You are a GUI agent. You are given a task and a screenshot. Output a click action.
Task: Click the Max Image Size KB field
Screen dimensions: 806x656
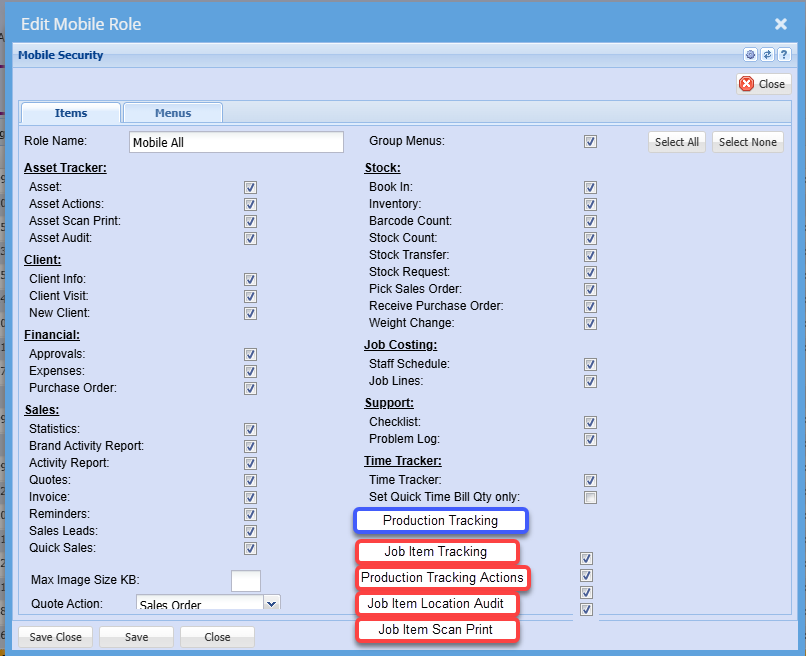(246, 580)
